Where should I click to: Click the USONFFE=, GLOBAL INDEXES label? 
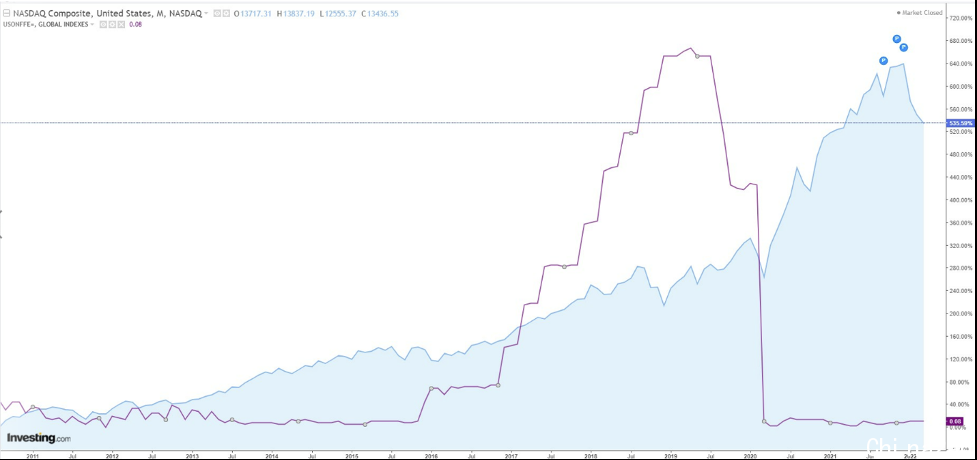pos(46,24)
